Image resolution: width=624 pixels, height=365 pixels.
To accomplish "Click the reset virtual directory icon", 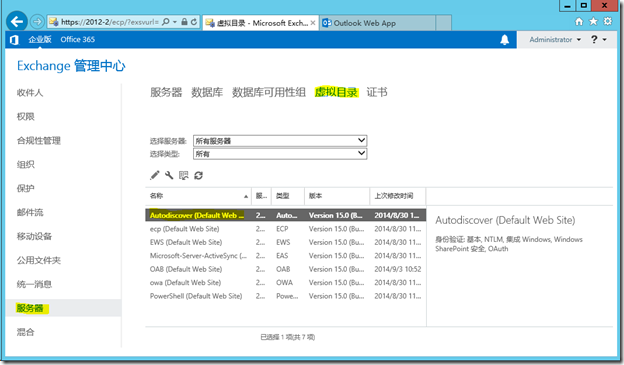I will [183, 175].
